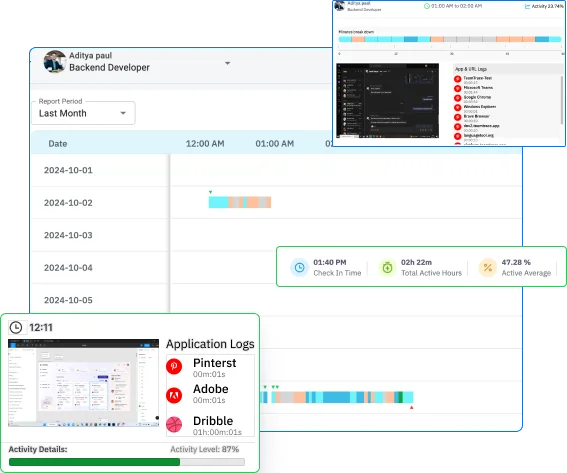Click the green clock icon beside 01:00 AM to 02:00 AM

[427, 6]
